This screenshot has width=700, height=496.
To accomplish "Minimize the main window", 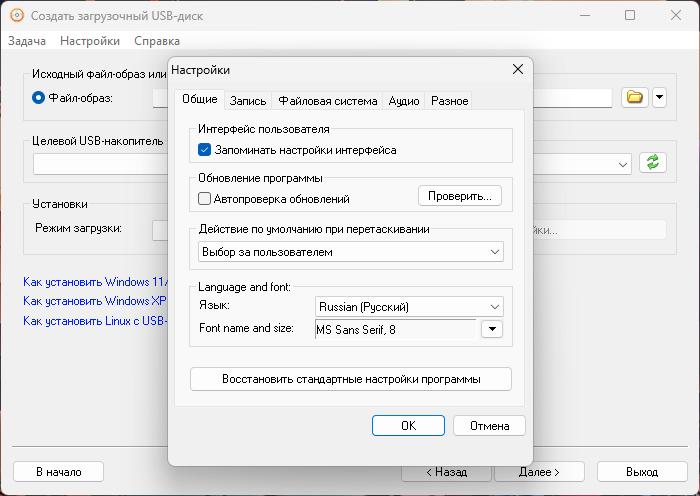I will [x=585, y=15].
